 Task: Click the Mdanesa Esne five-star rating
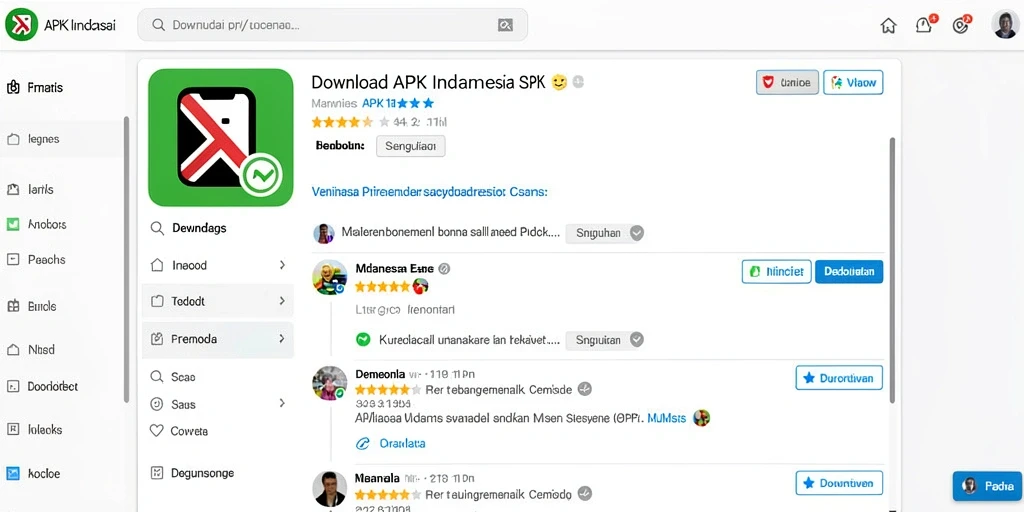point(382,286)
